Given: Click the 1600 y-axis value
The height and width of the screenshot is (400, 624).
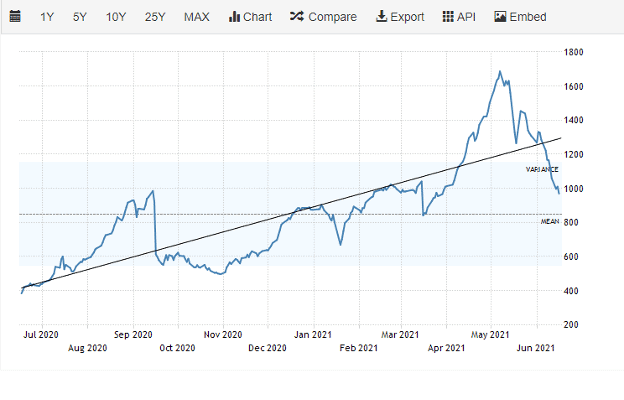Looking at the screenshot, I should (573, 86).
